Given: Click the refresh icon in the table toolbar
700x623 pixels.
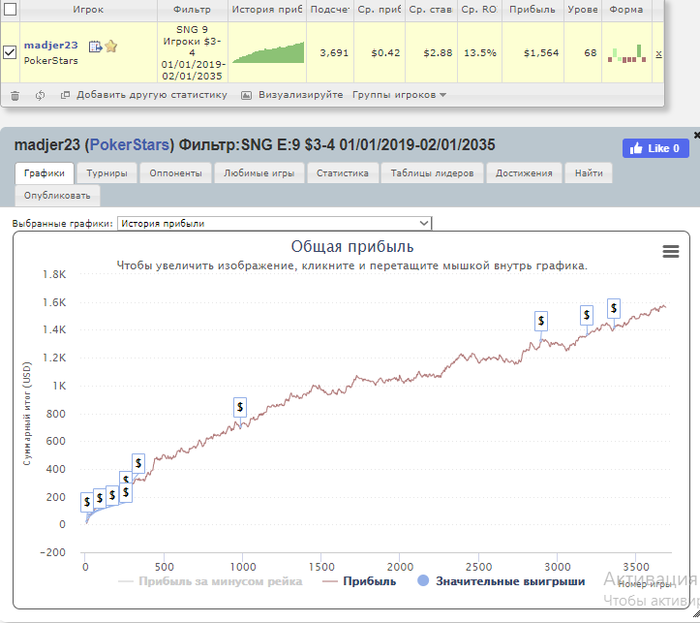Looking at the screenshot, I should pos(40,96).
